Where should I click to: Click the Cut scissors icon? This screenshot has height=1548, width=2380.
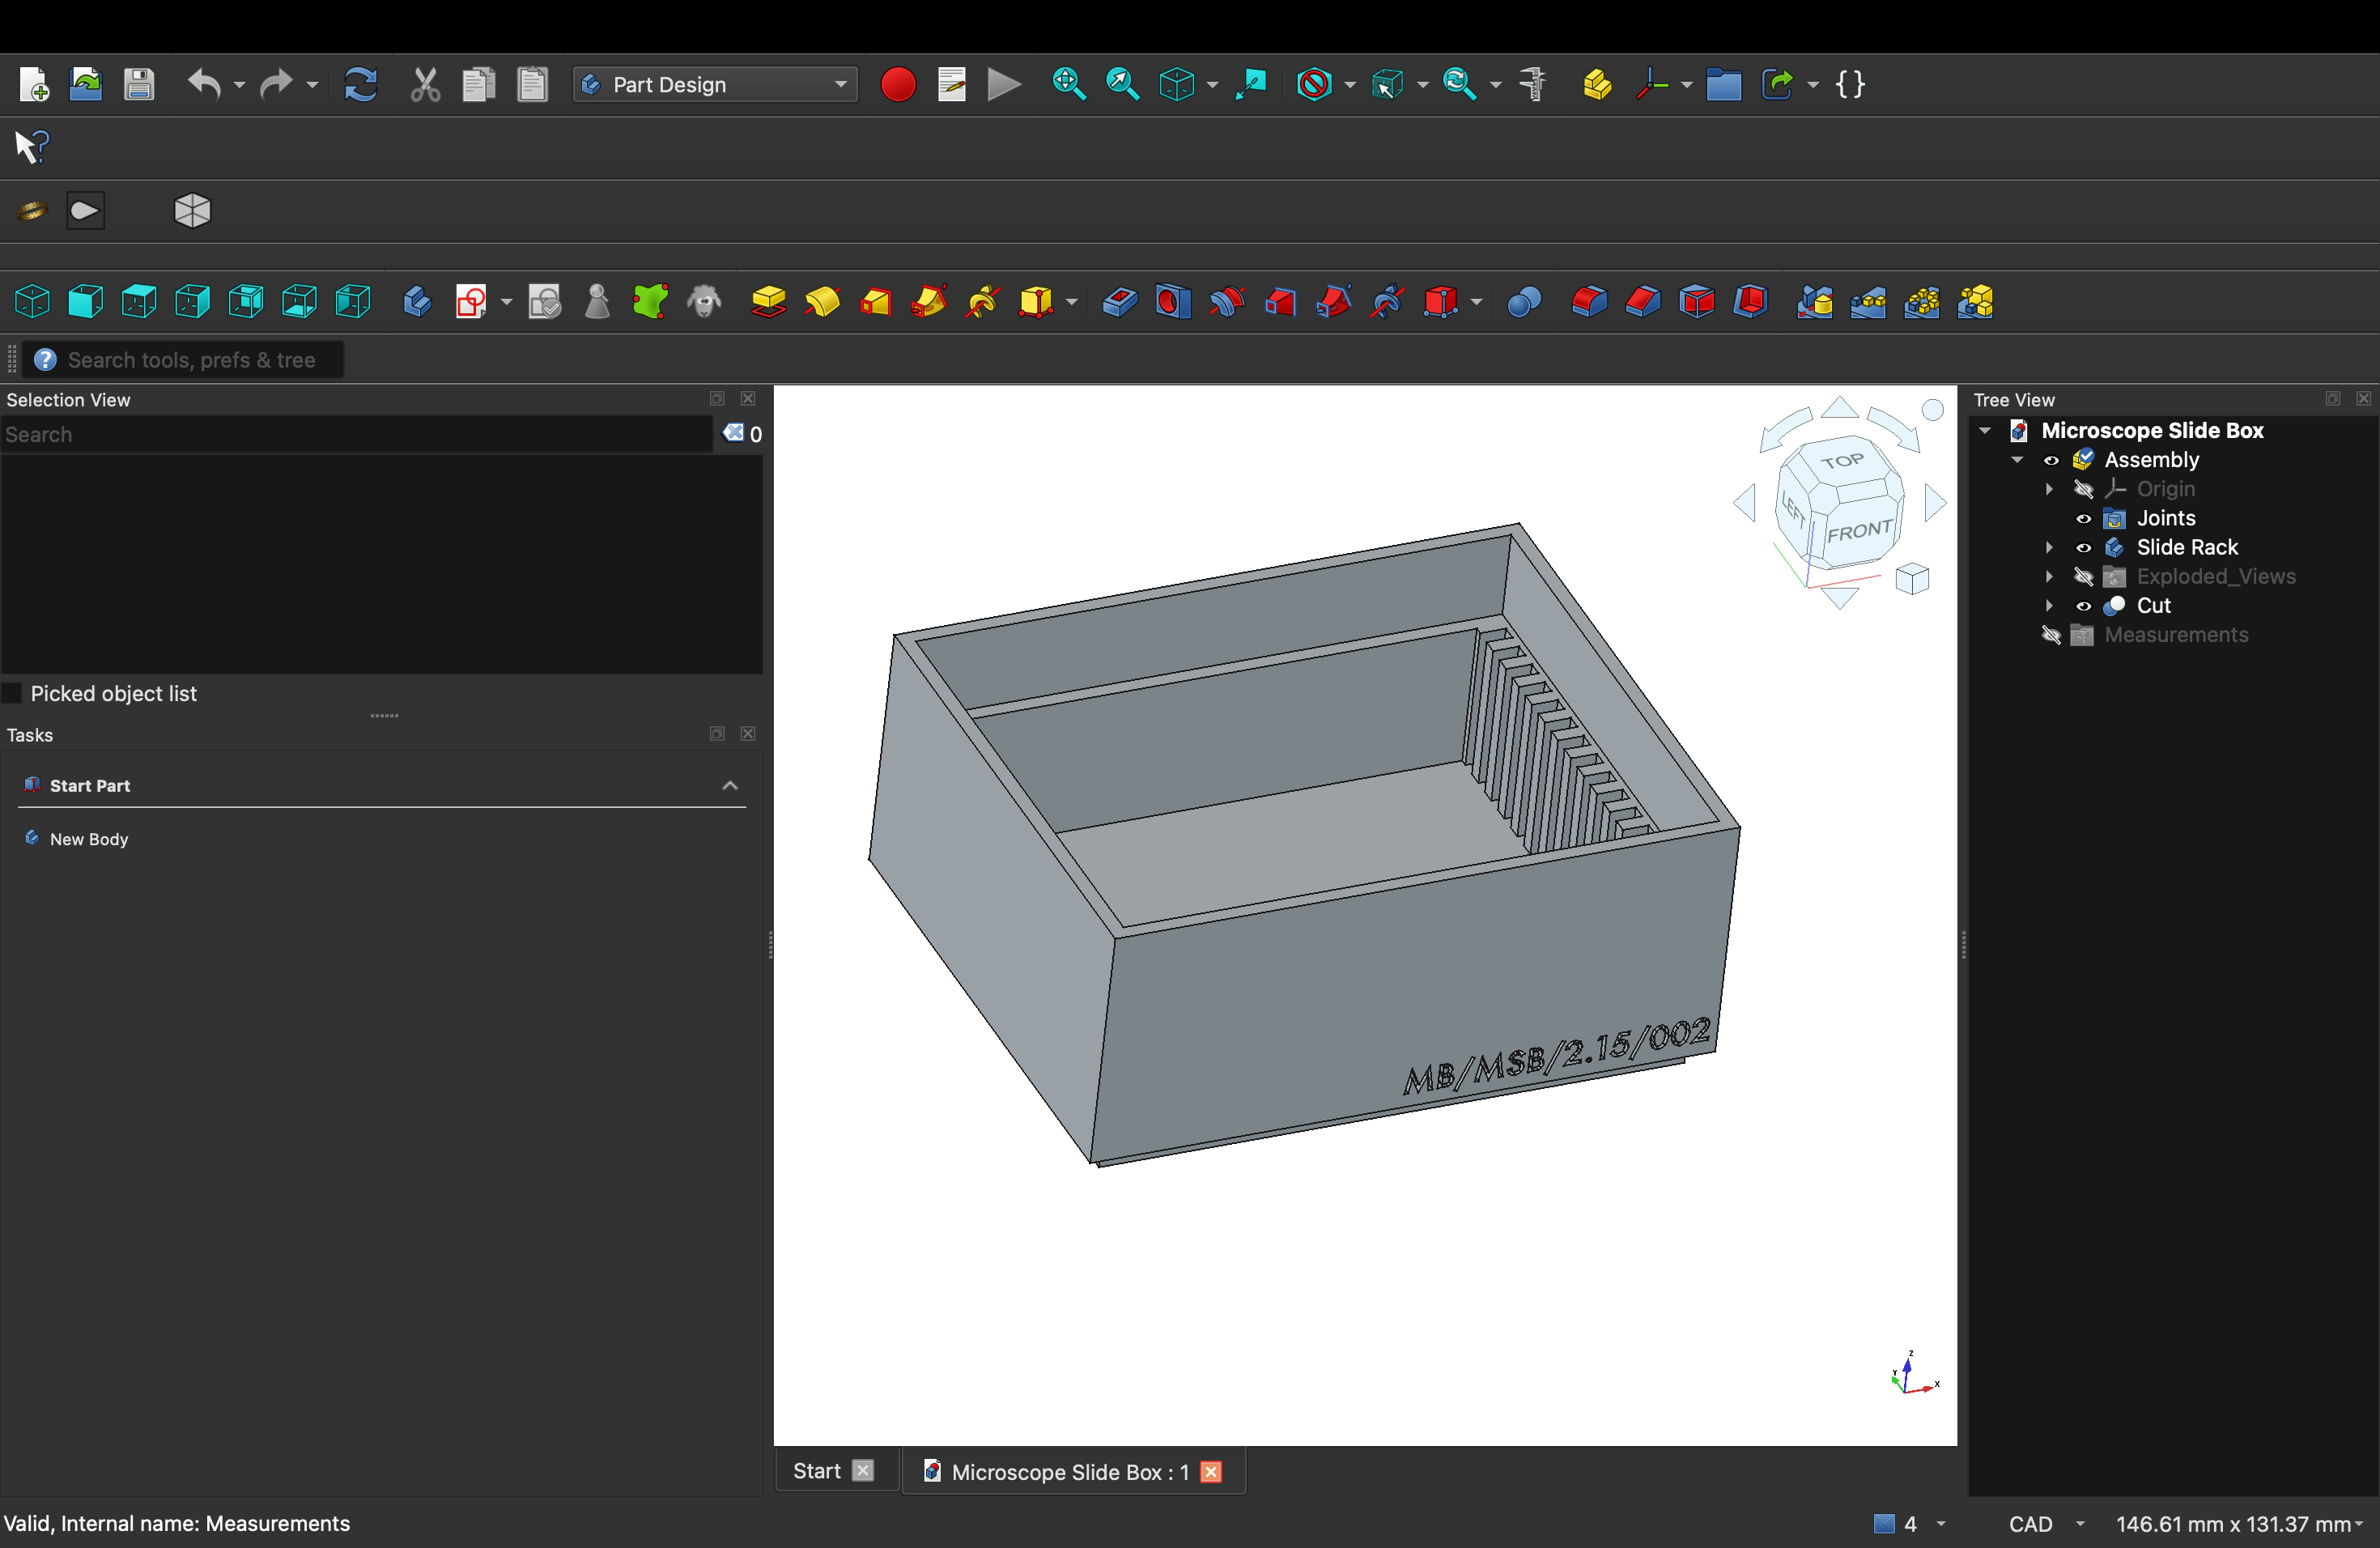(425, 85)
